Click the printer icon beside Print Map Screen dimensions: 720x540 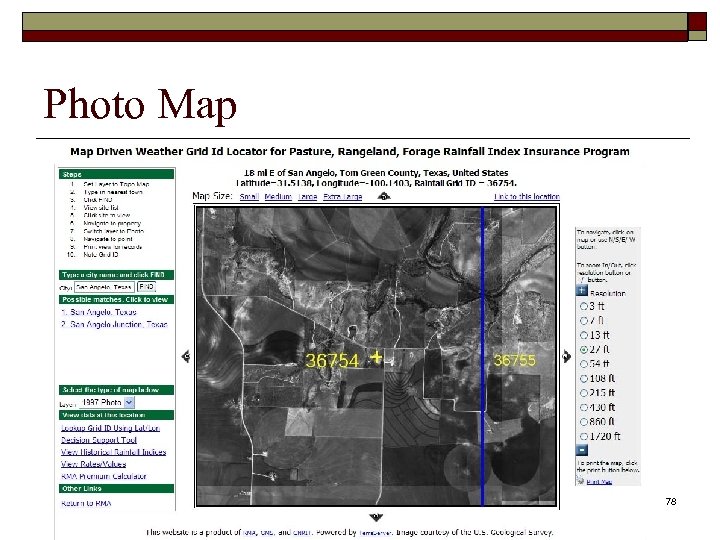click(x=580, y=481)
